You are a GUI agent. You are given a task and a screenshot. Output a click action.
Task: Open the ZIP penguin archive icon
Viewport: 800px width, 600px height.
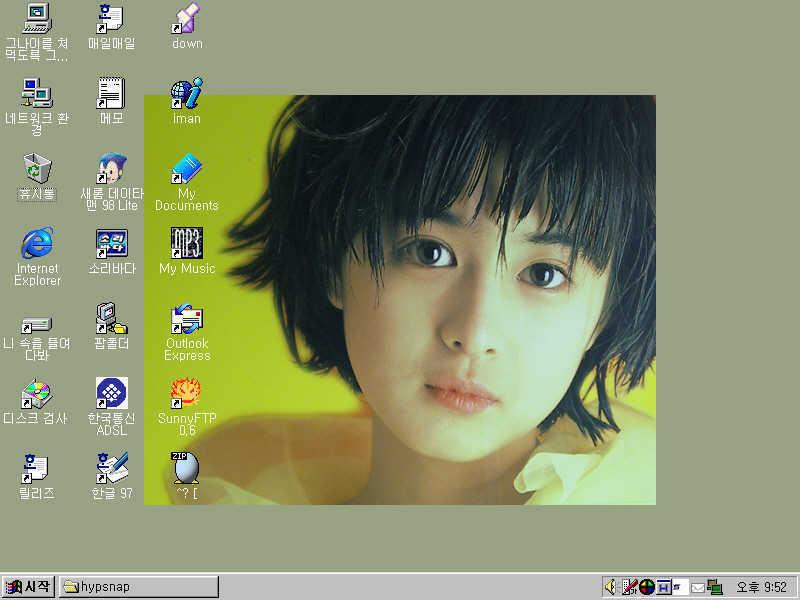(x=187, y=468)
